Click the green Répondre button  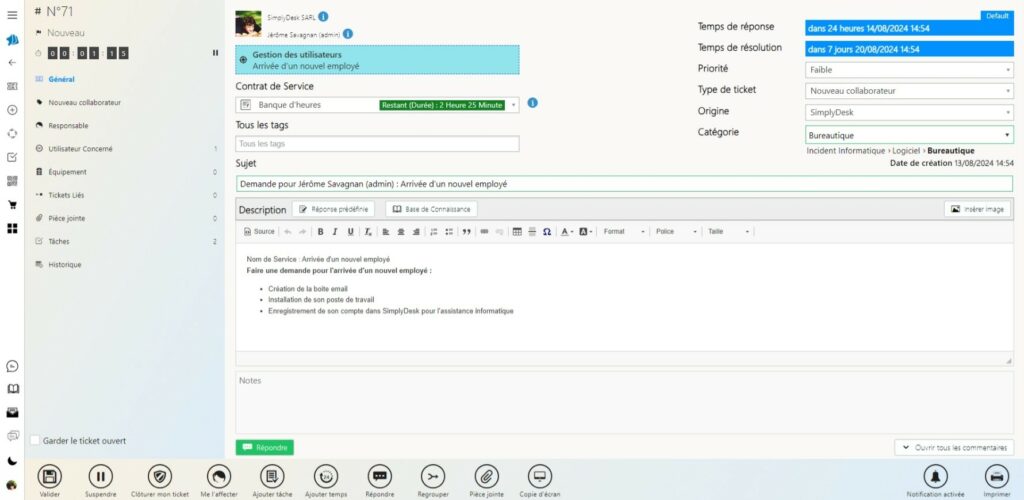point(265,448)
